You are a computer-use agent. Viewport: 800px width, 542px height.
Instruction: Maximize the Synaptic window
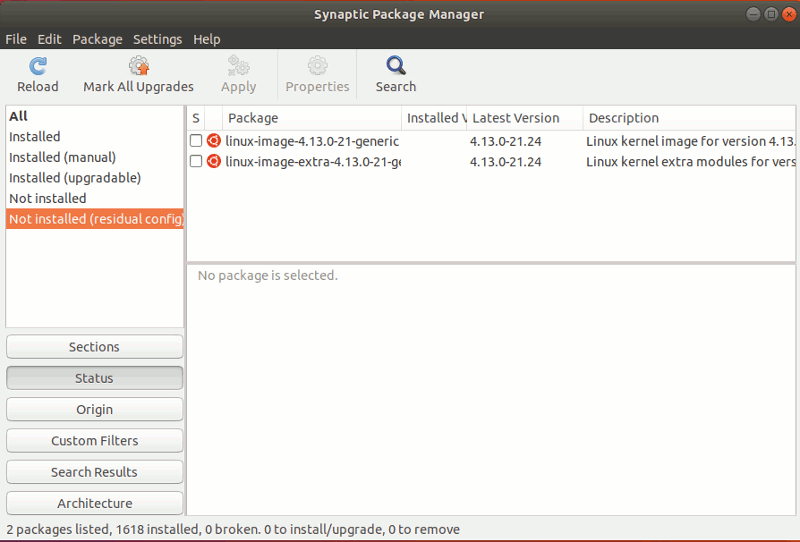coord(771,14)
